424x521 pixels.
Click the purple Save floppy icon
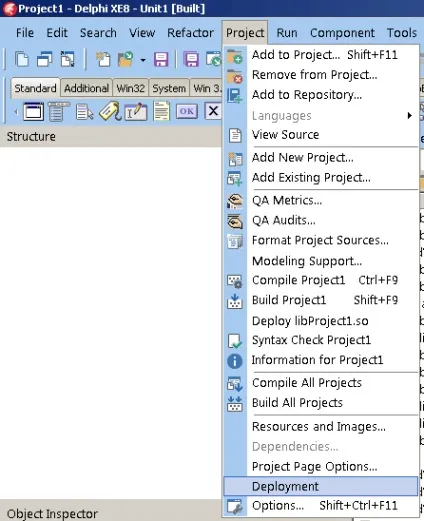[x=161, y=59]
